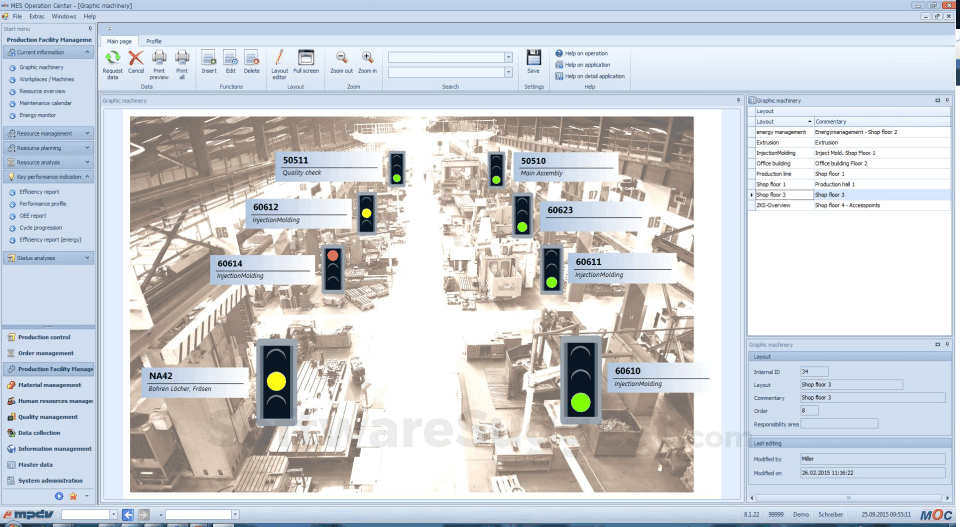Expand the Resource management section
The width and height of the screenshot is (960, 527).
(x=48, y=133)
